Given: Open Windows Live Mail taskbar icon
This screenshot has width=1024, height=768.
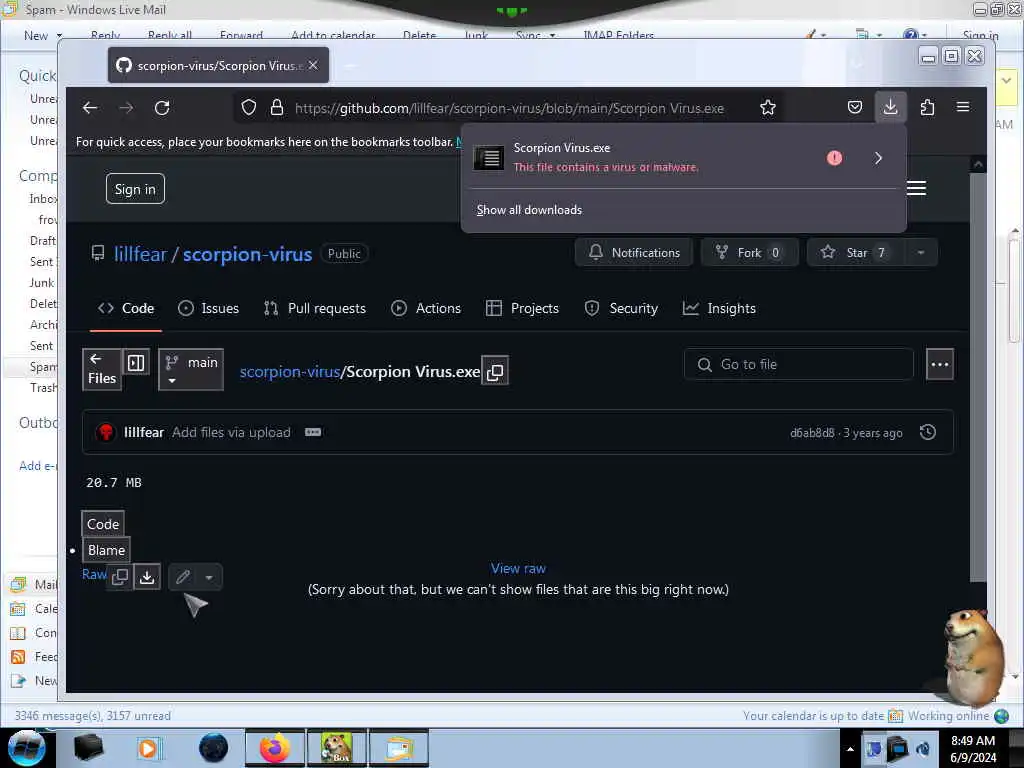Looking at the screenshot, I should click(x=399, y=748).
